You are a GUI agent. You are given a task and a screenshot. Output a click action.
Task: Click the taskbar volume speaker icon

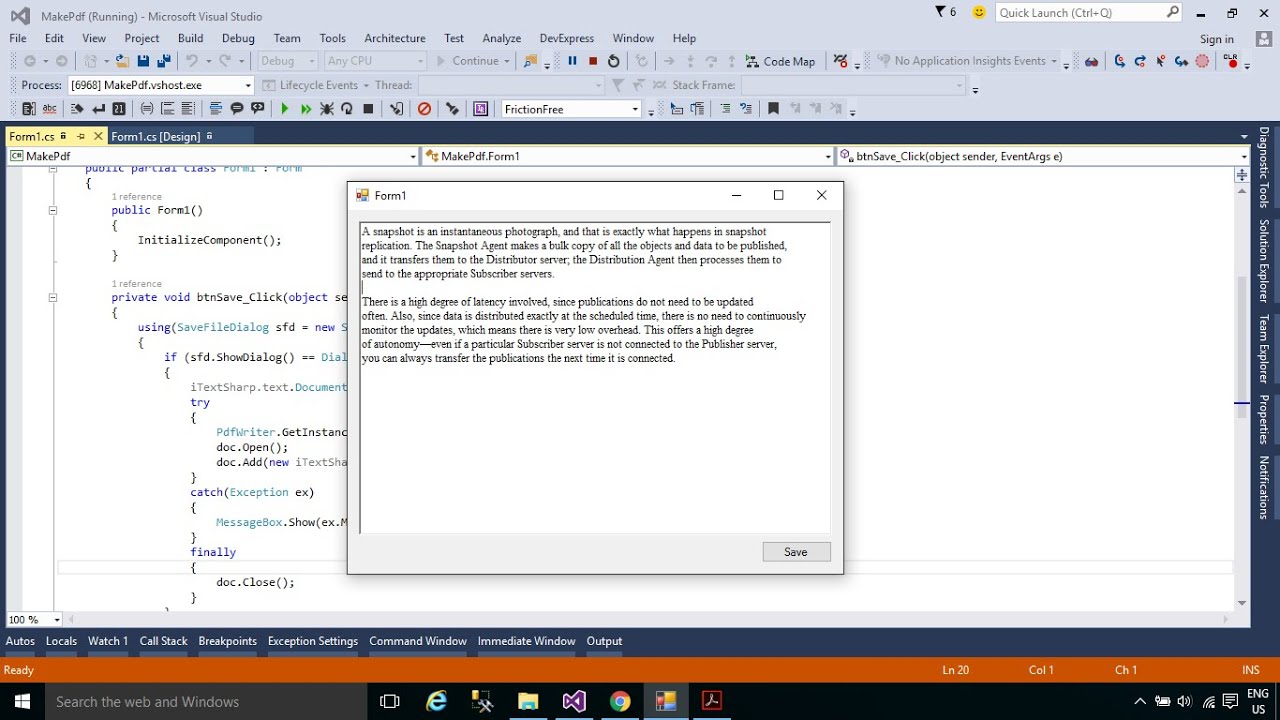pos(1185,702)
